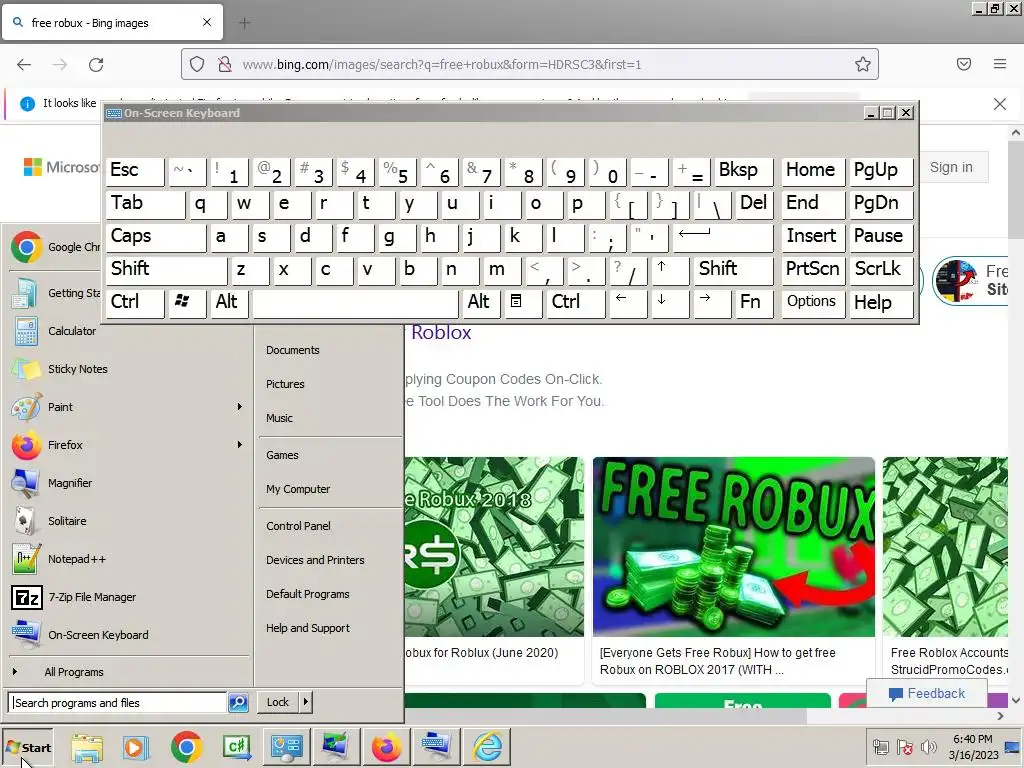
Task: Toggle left Ctrl key on On-Screen Keyboard
Action: coord(135,302)
